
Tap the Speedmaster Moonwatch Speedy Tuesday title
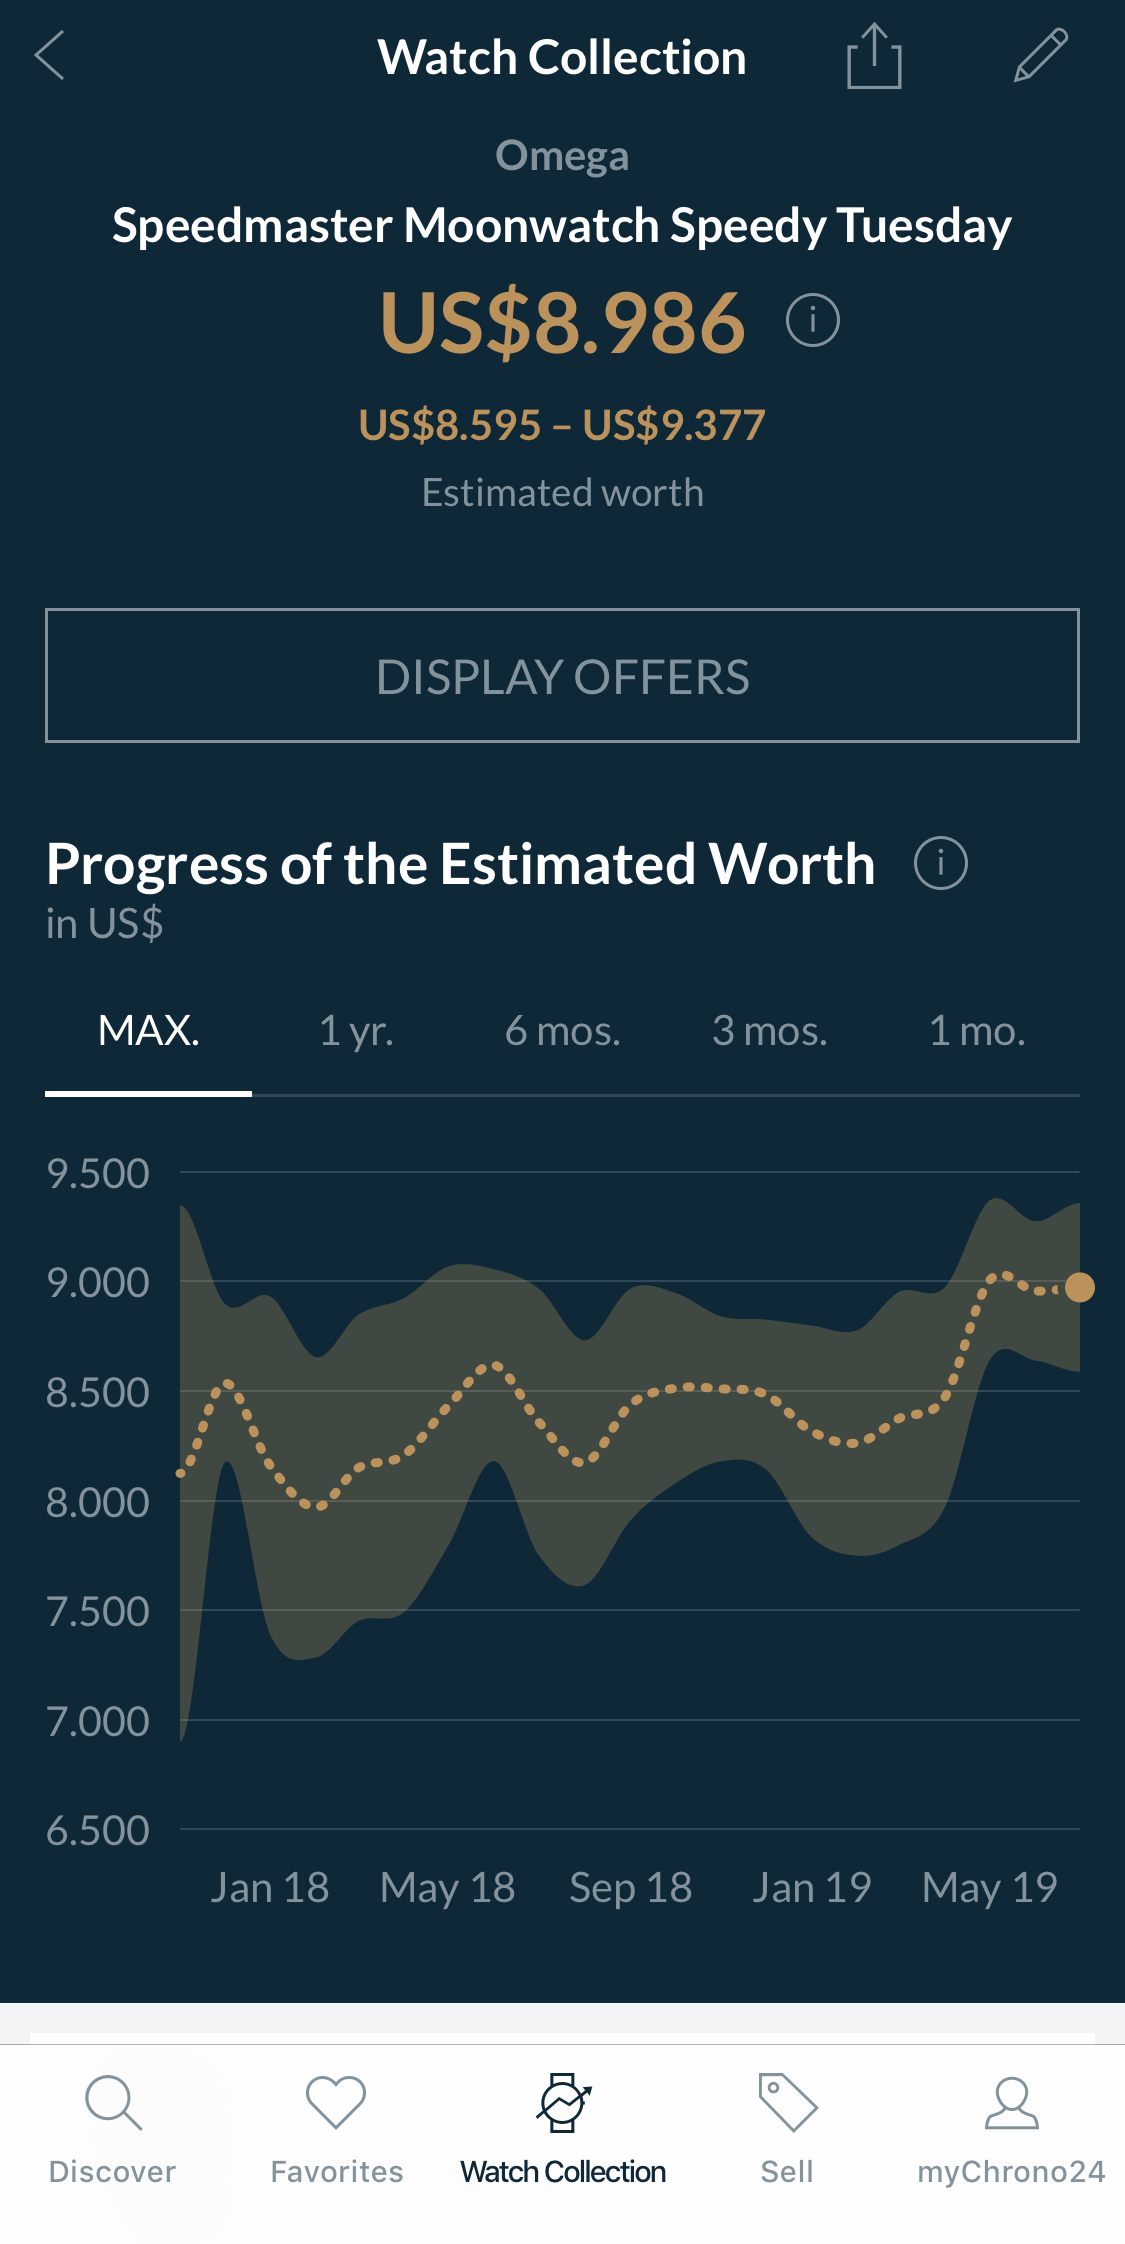tap(562, 226)
